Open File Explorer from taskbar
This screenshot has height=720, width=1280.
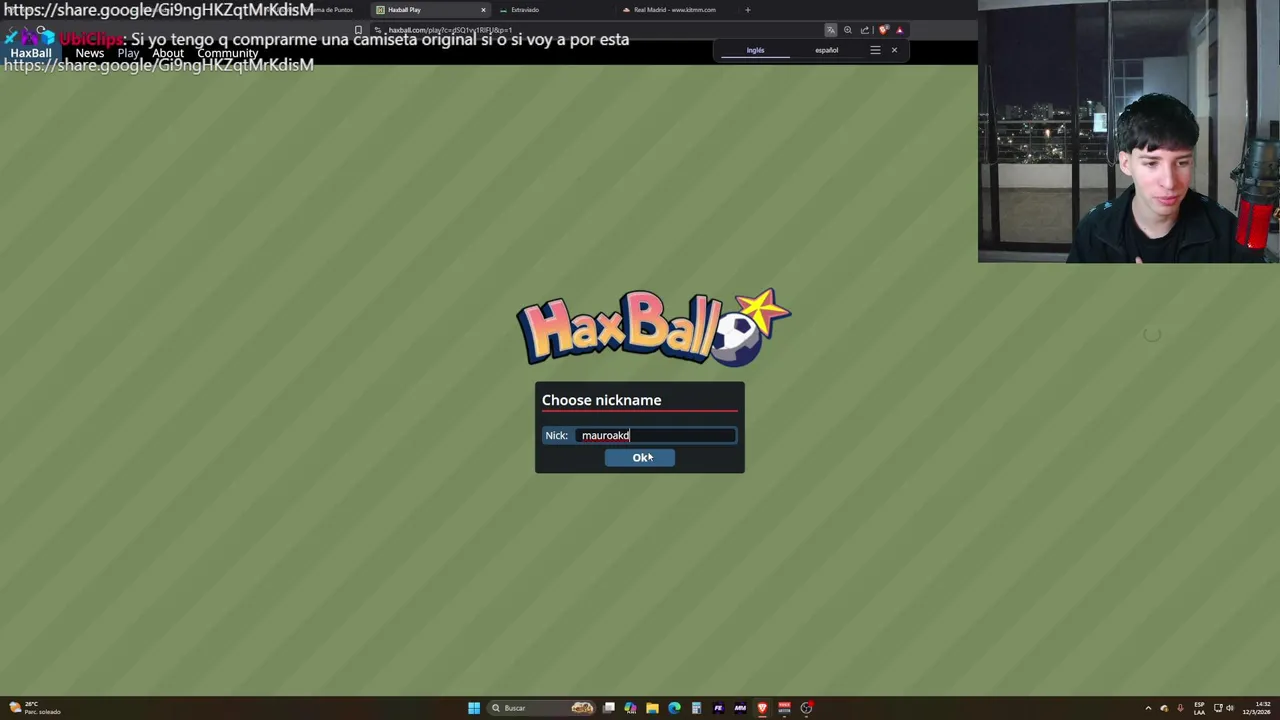tap(652, 708)
